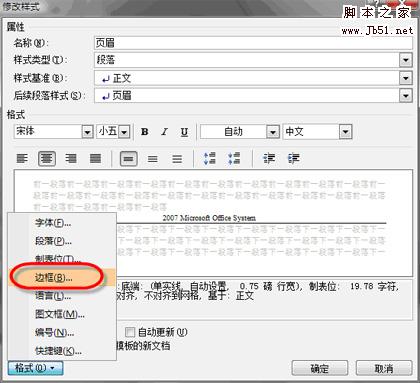Open language 中文 dropdown
This screenshot has width=420, height=383.
tap(345, 132)
